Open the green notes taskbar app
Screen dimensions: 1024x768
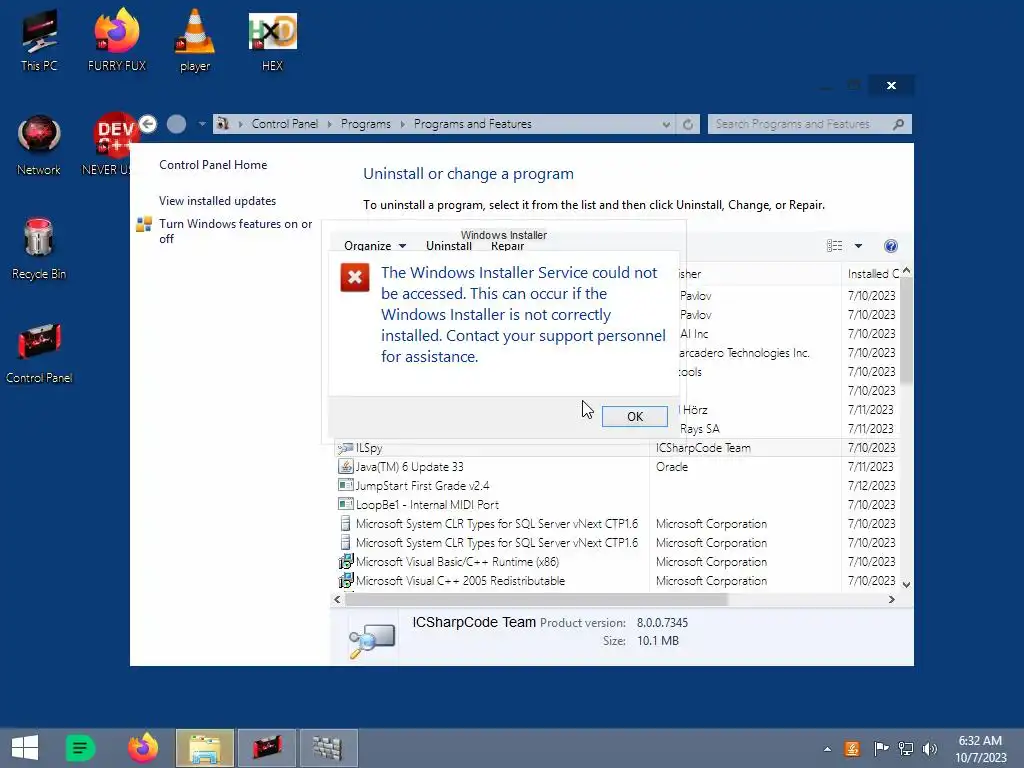pos(80,748)
